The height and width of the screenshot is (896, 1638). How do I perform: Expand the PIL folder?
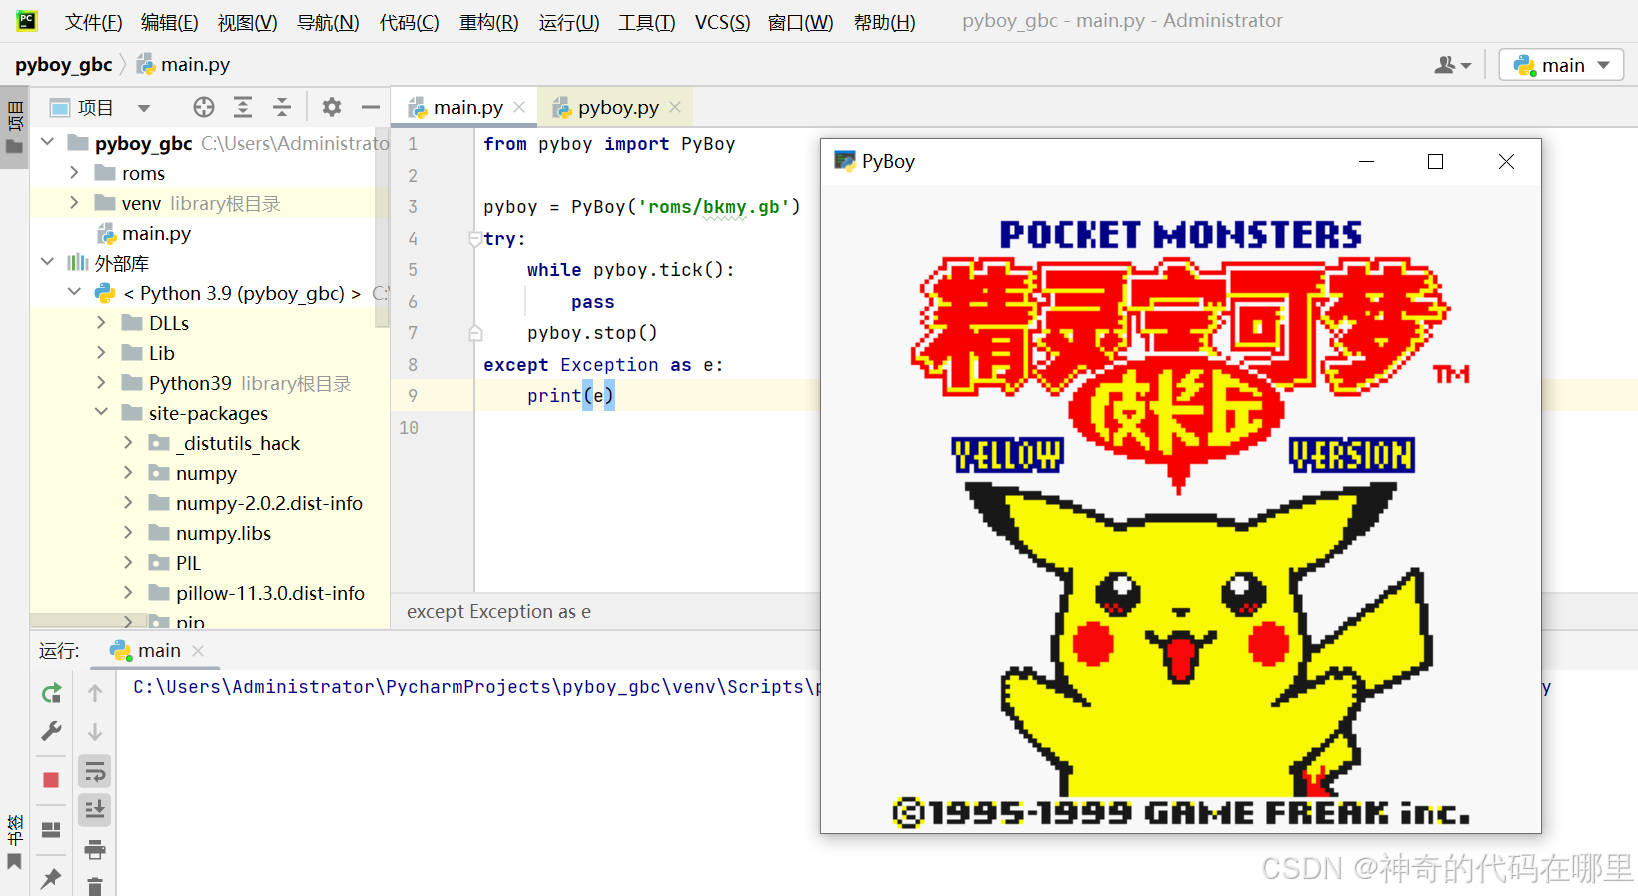[x=128, y=563]
